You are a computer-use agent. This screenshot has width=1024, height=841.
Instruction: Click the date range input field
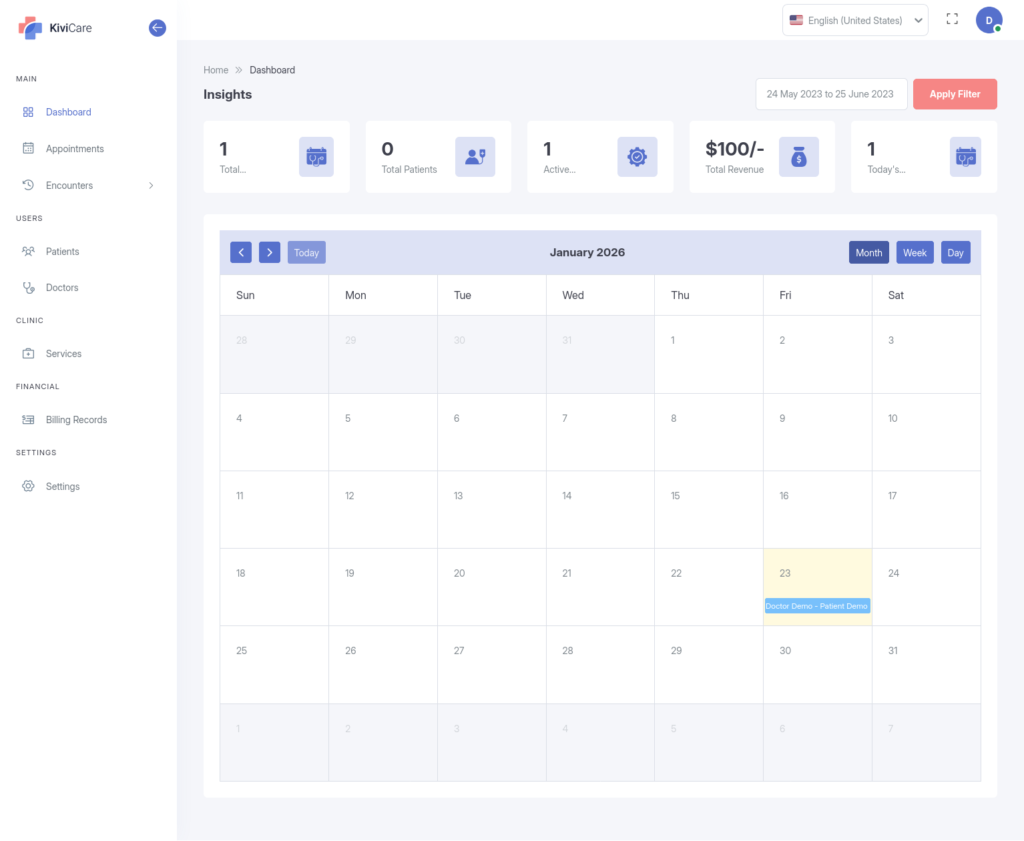point(830,94)
